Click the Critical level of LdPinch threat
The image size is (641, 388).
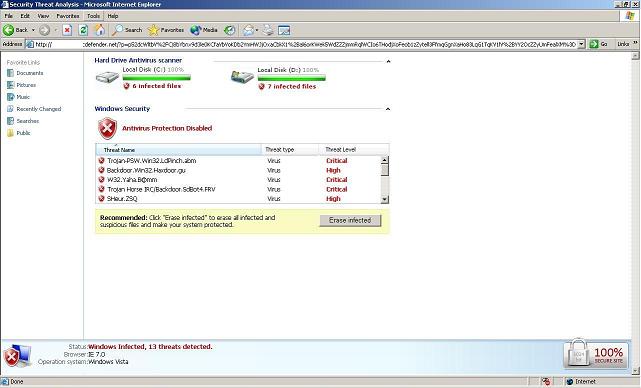coord(337,161)
